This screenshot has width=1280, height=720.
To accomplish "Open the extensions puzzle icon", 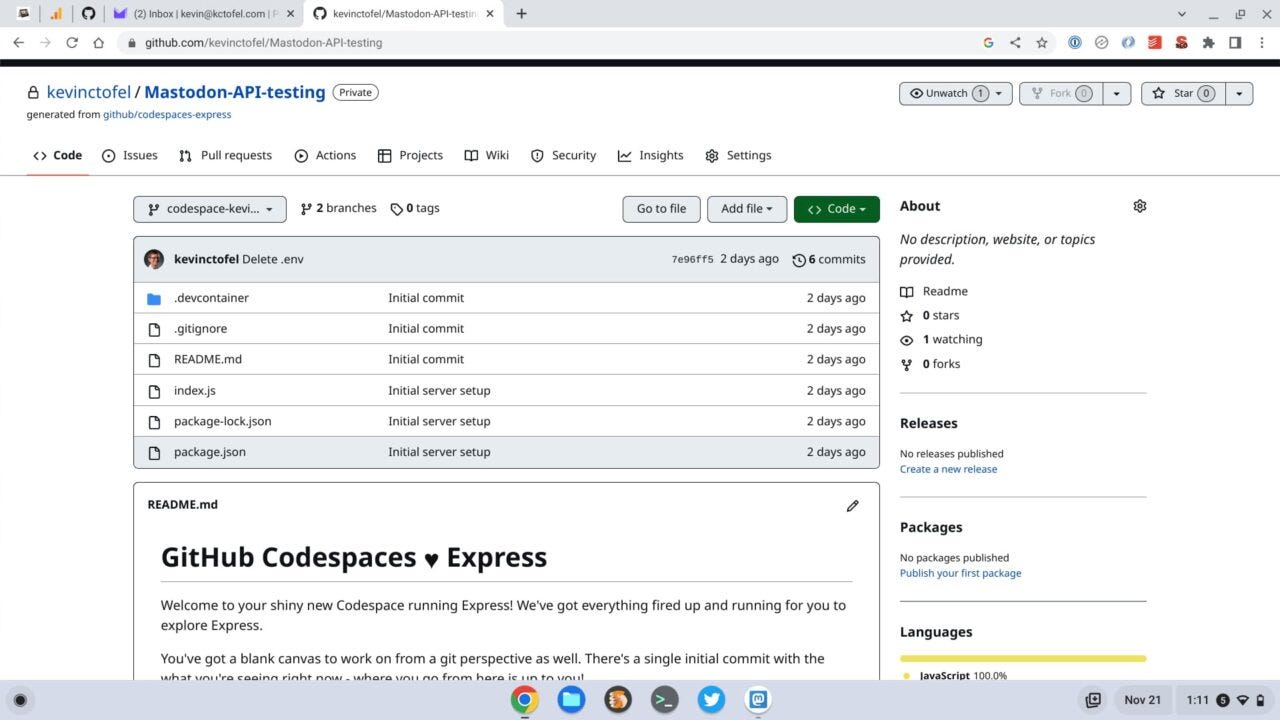I will (x=1208, y=42).
